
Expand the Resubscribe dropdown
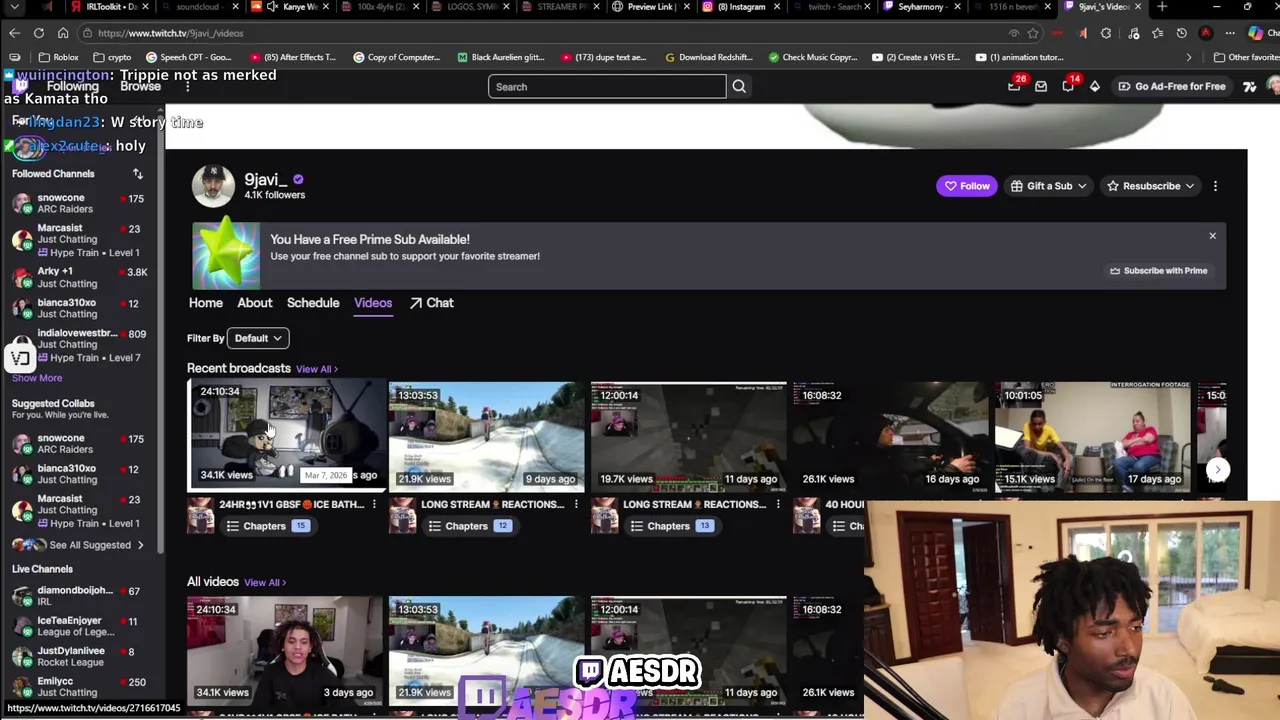(1150, 186)
